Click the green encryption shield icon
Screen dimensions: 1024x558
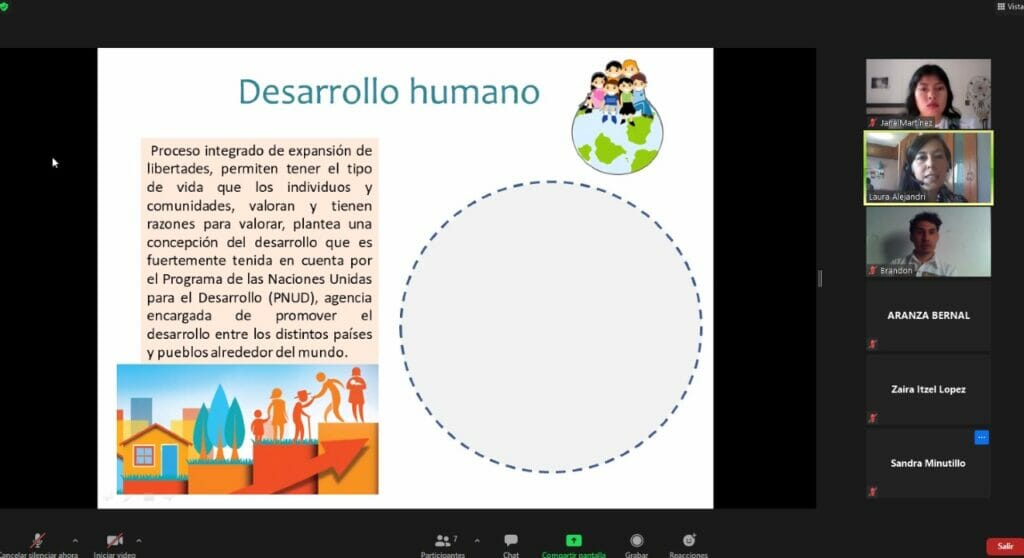[5, 6]
